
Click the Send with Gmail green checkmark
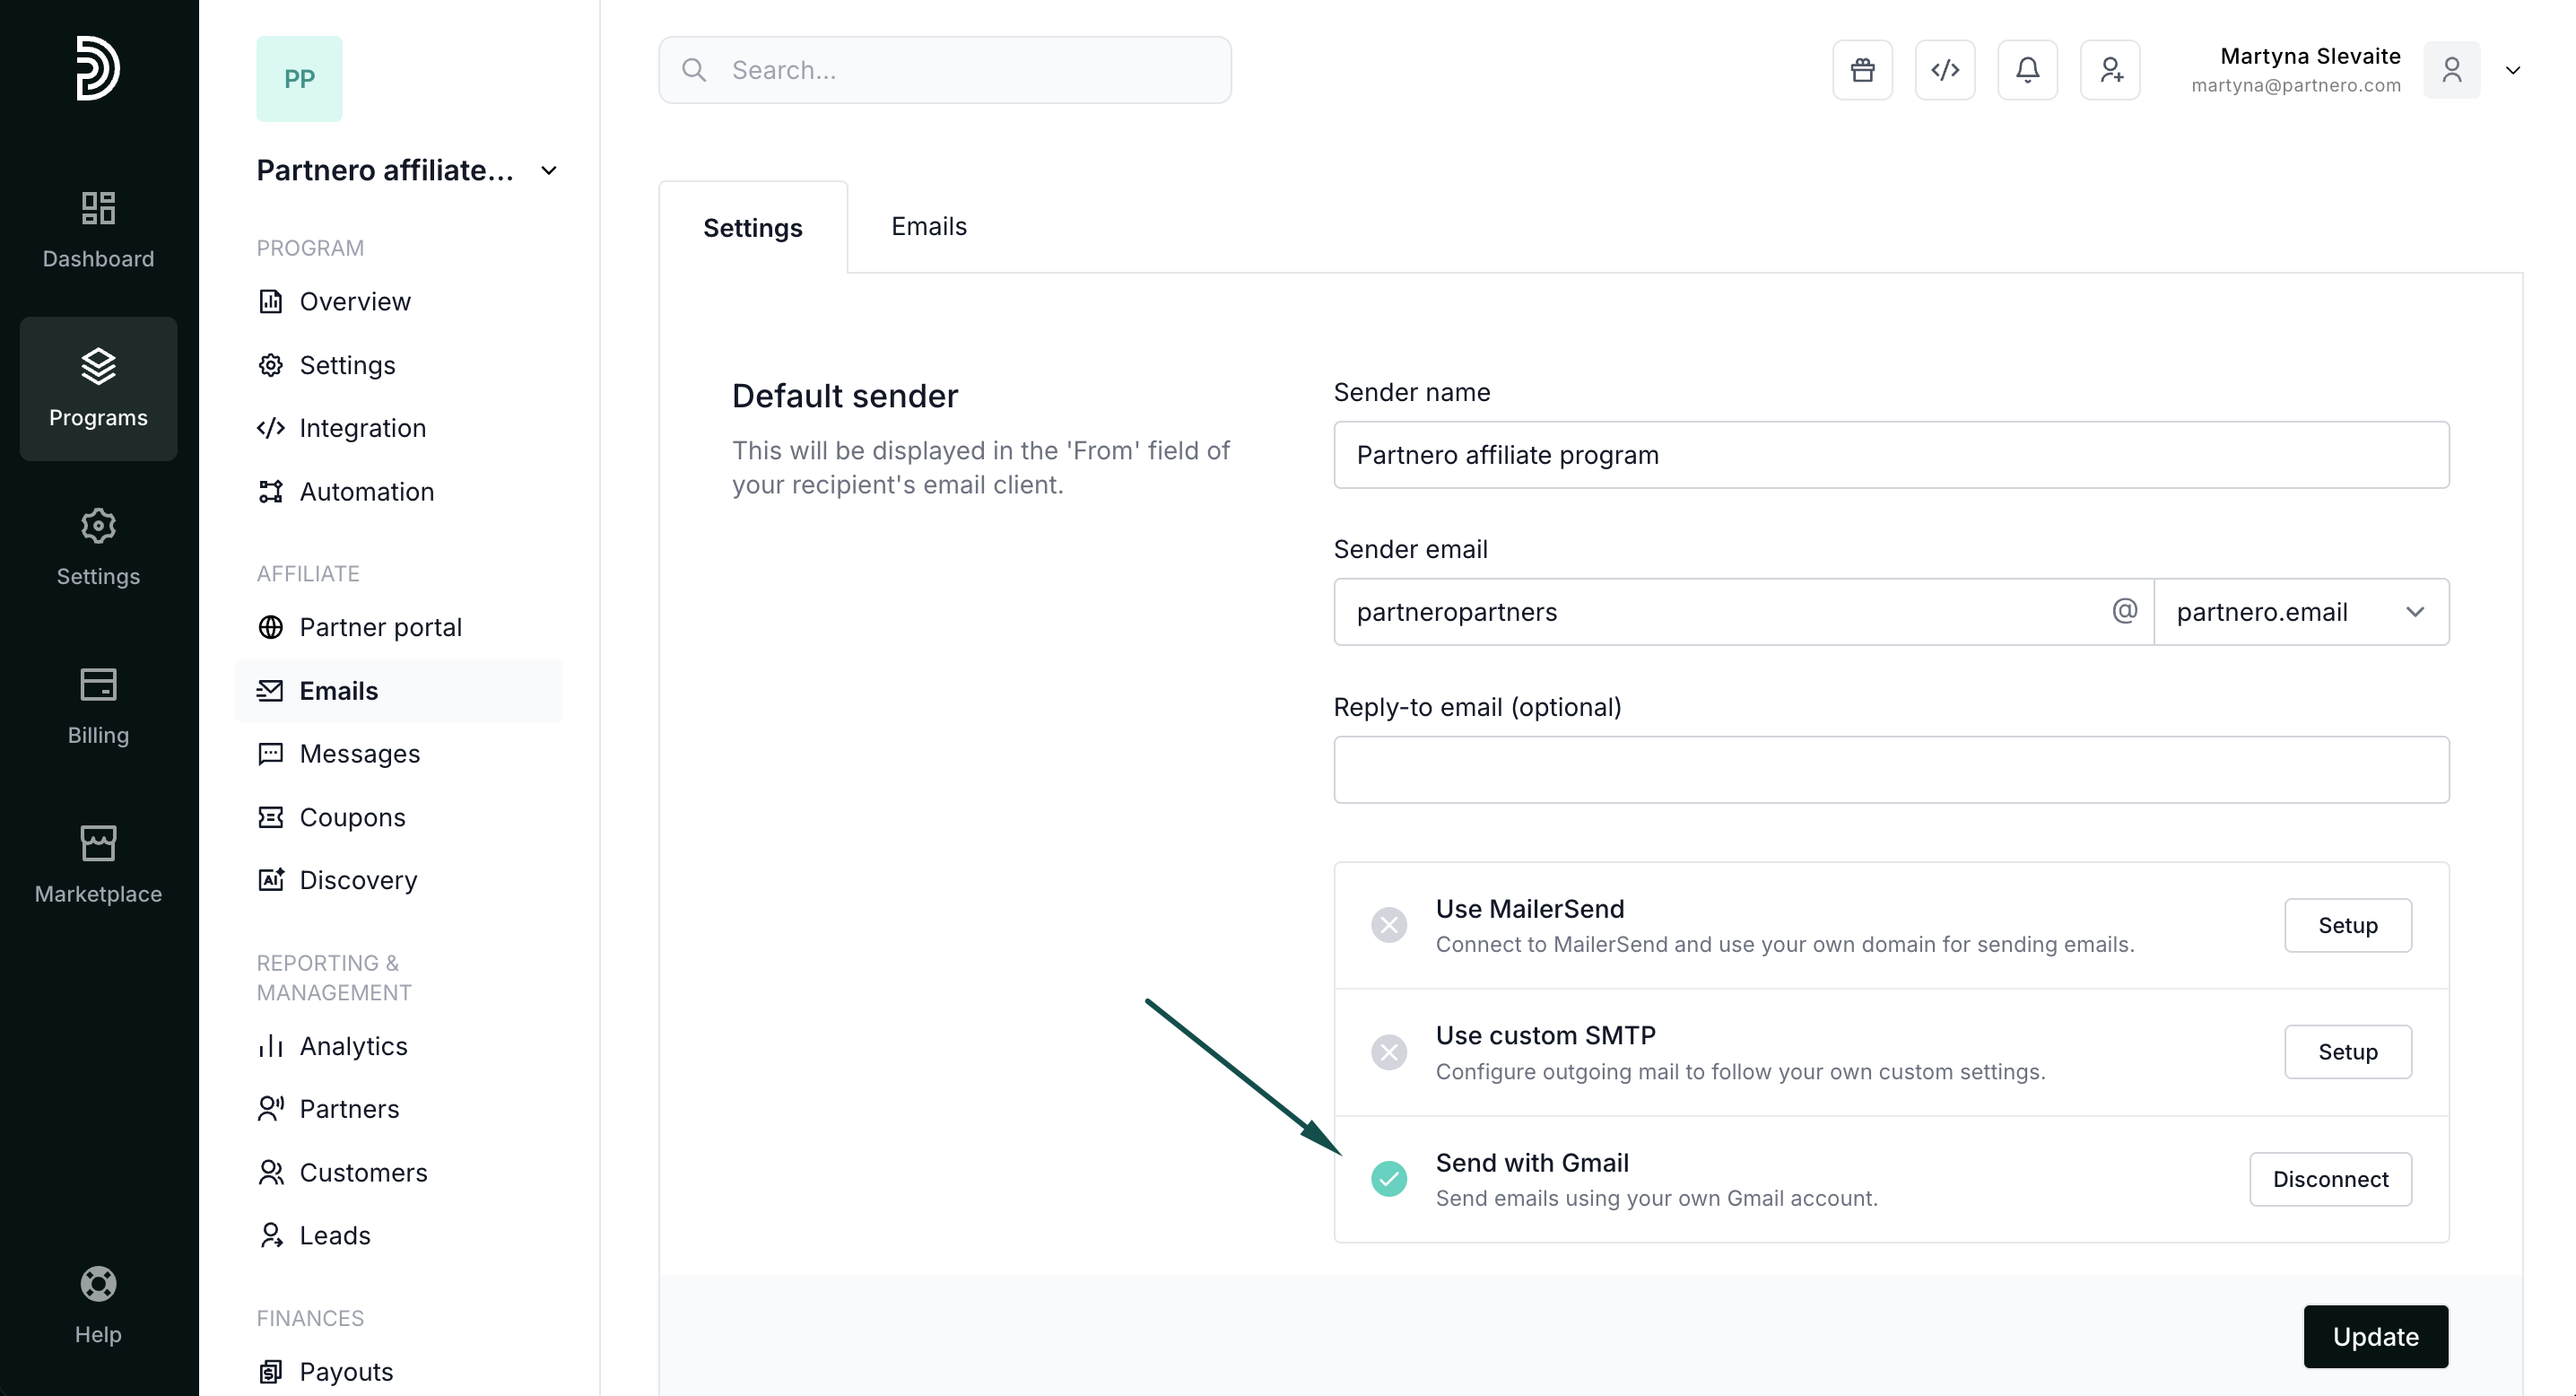pyautogui.click(x=1389, y=1178)
